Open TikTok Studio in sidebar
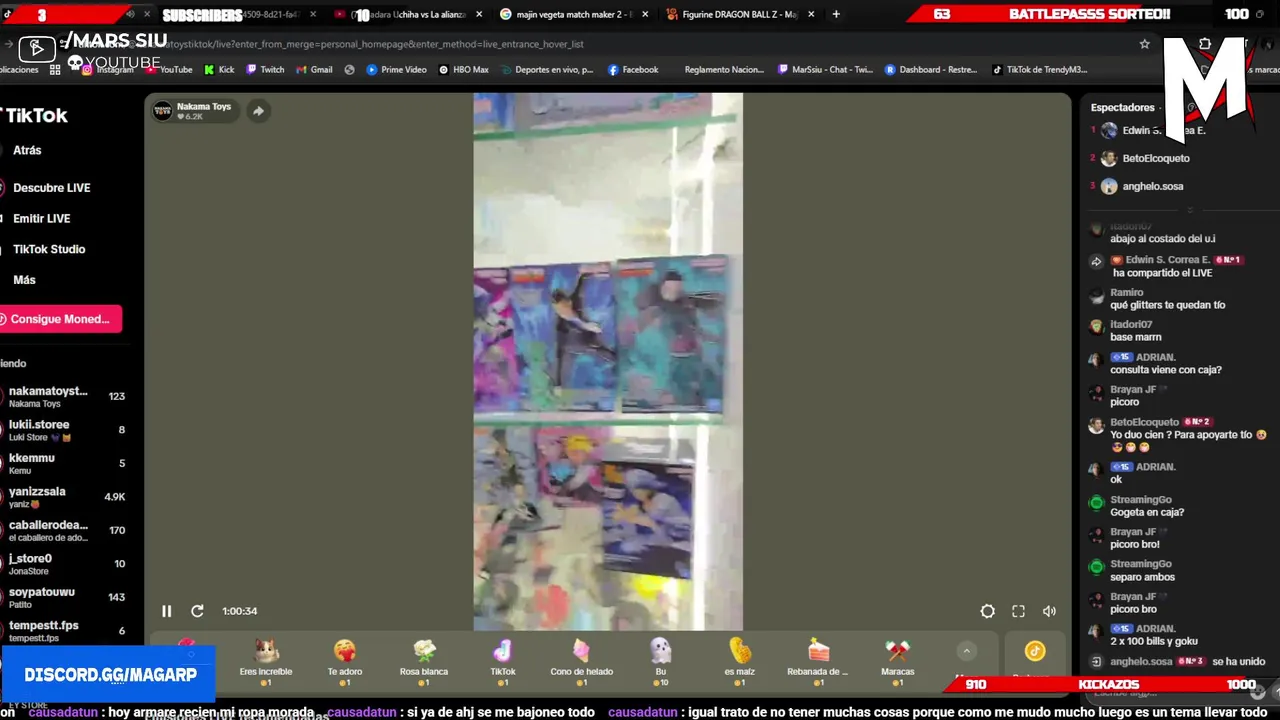 (49, 249)
